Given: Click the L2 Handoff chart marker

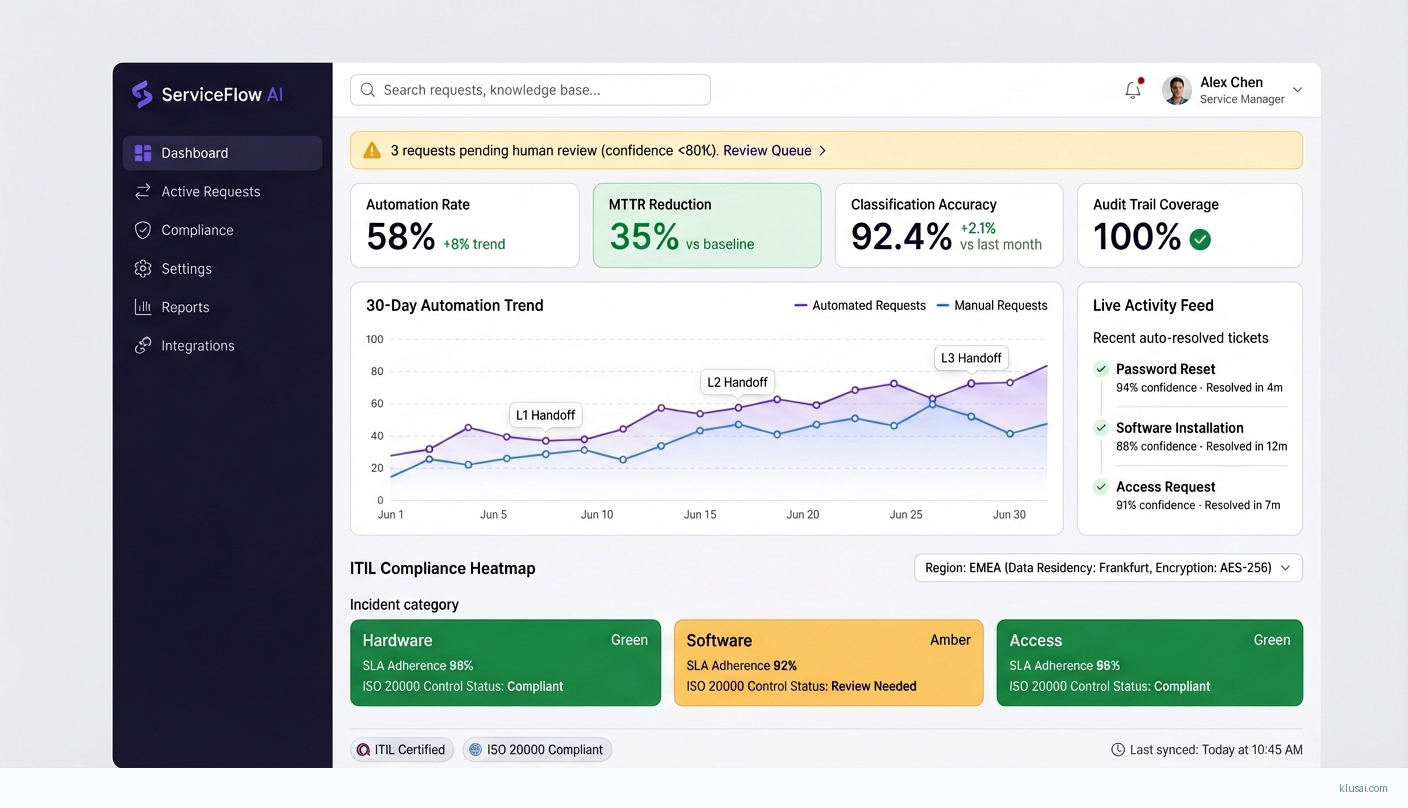Looking at the screenshot, I should point(737,383).
